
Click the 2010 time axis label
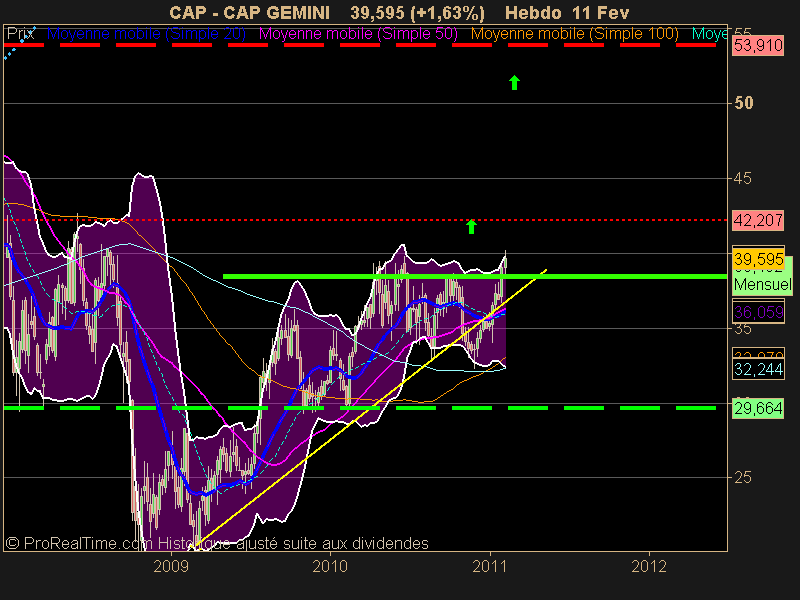(330, 566)
